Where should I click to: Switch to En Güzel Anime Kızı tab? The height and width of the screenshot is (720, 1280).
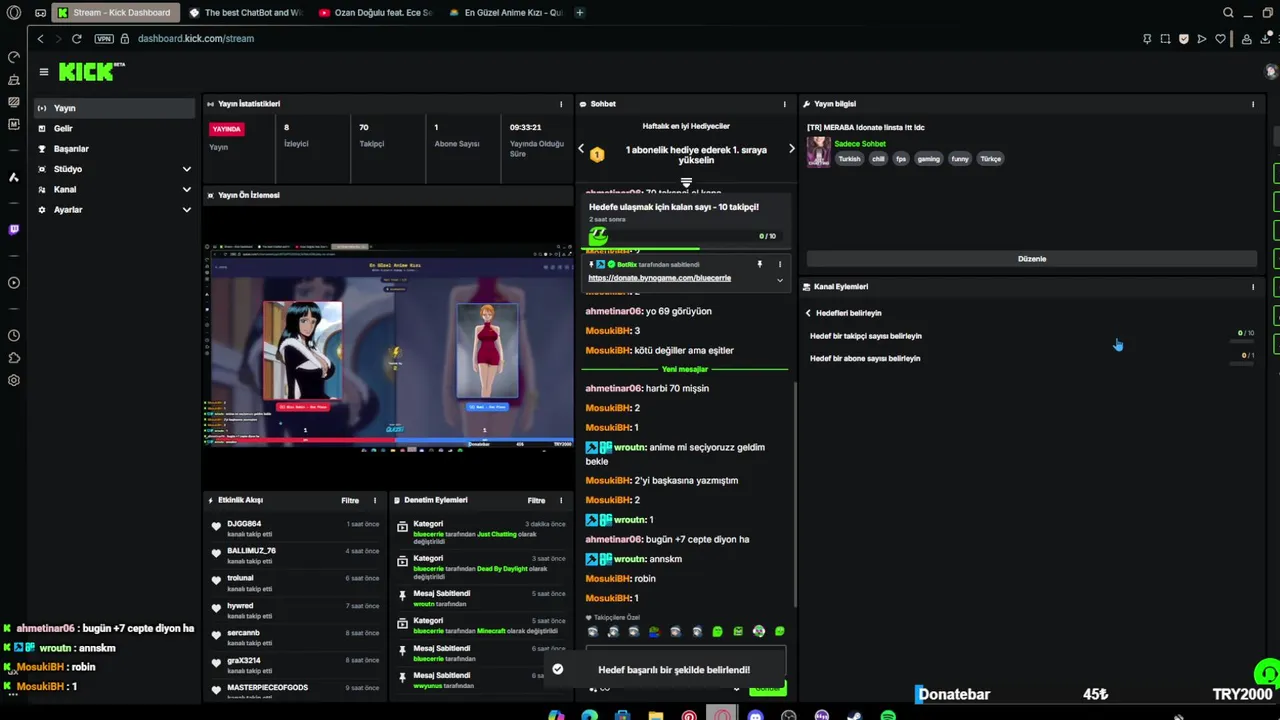(506, 13)
